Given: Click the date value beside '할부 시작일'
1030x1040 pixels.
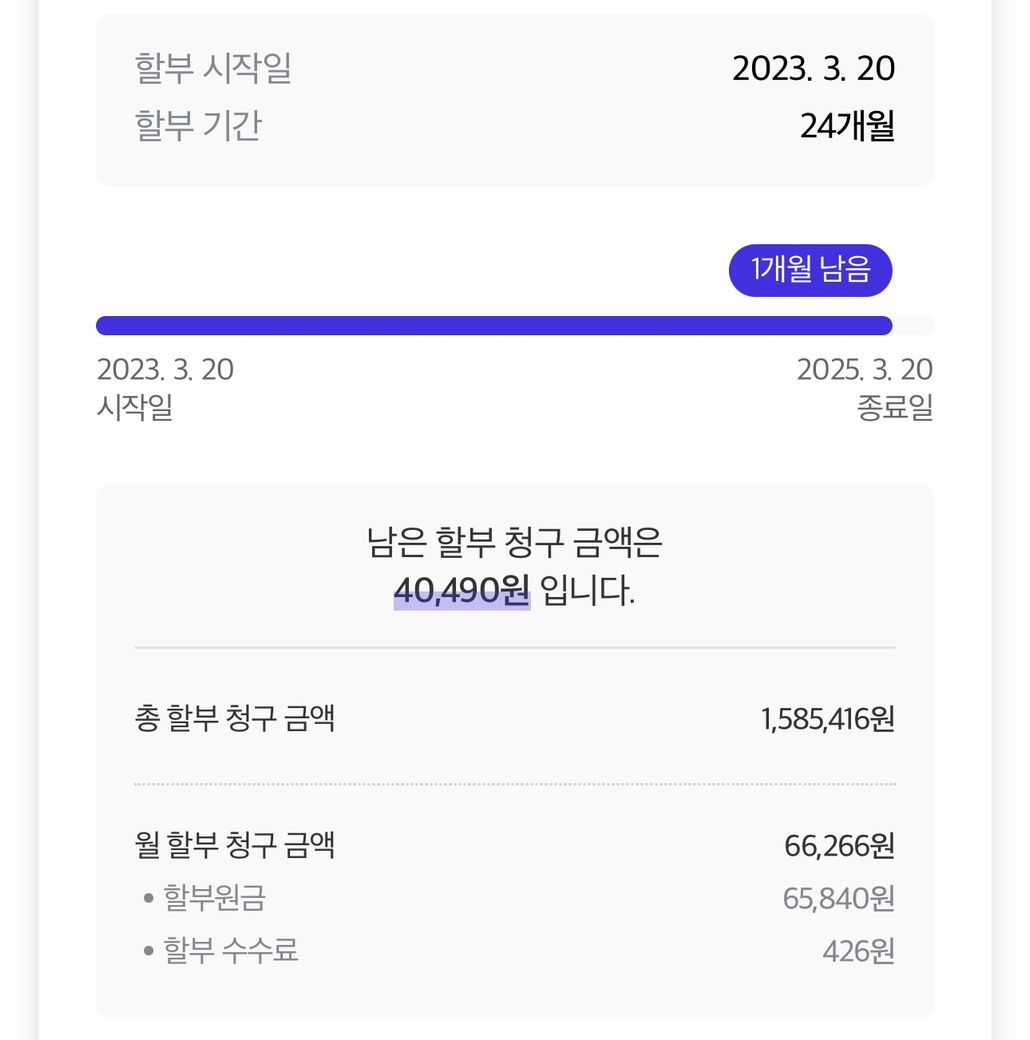Looking at the screenshot, I should (813, 69).
